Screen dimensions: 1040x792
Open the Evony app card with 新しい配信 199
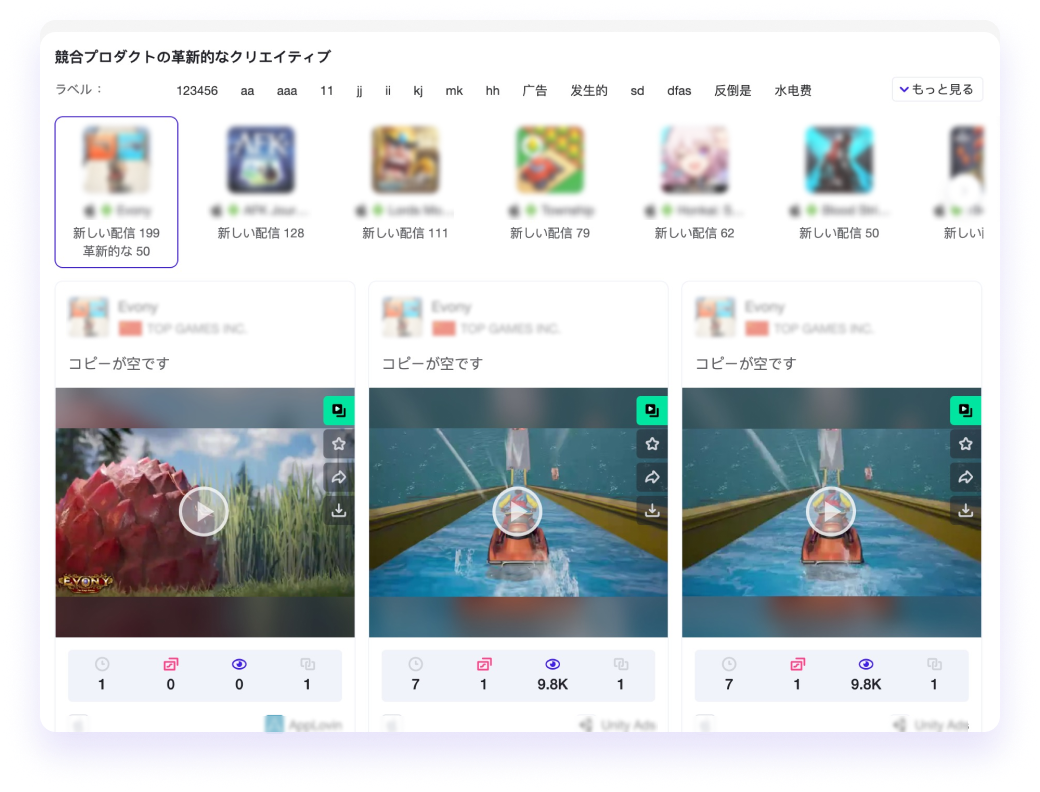116,192
